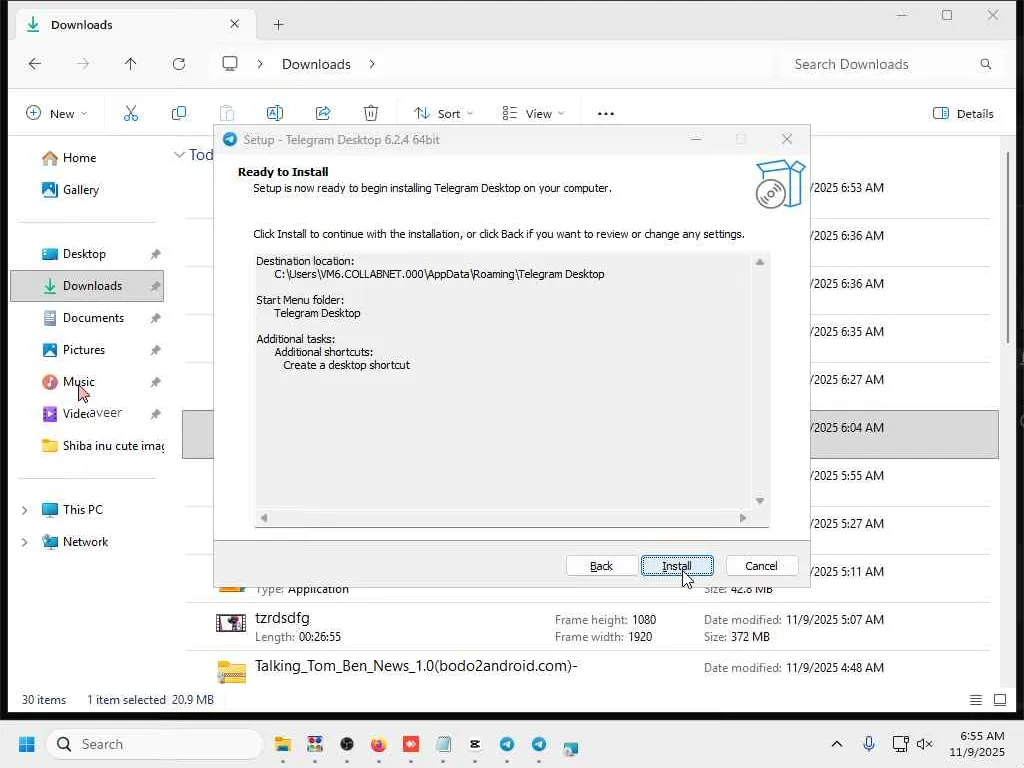Image resolution: width=1024 pixels, height=768 pixels.
Task: Close the Downloads tab
Action: pyautogui.click(x=234, y=24)
